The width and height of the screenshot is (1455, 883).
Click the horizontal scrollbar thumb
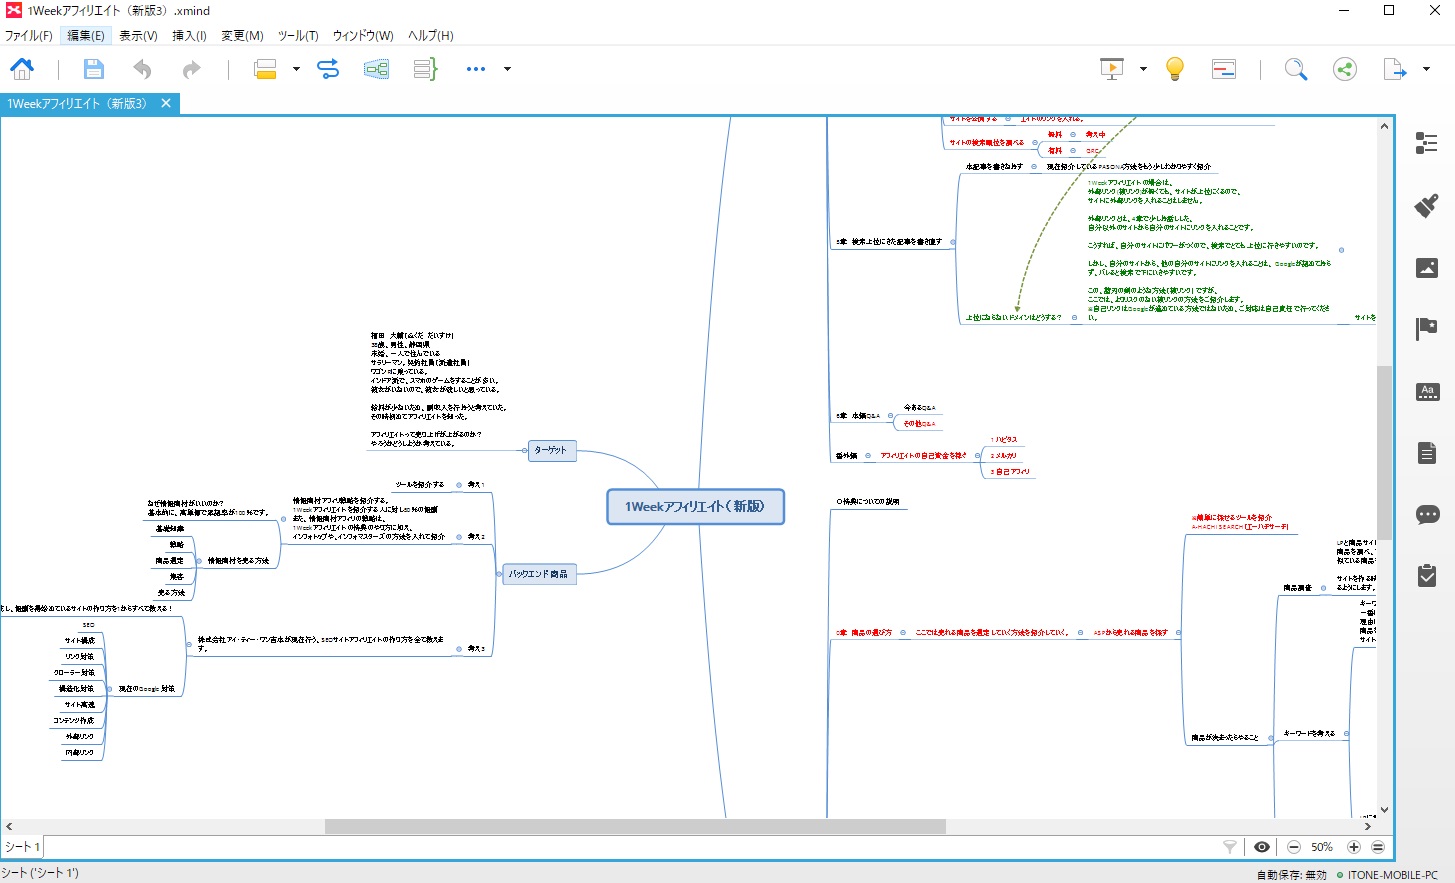(635, 827)
